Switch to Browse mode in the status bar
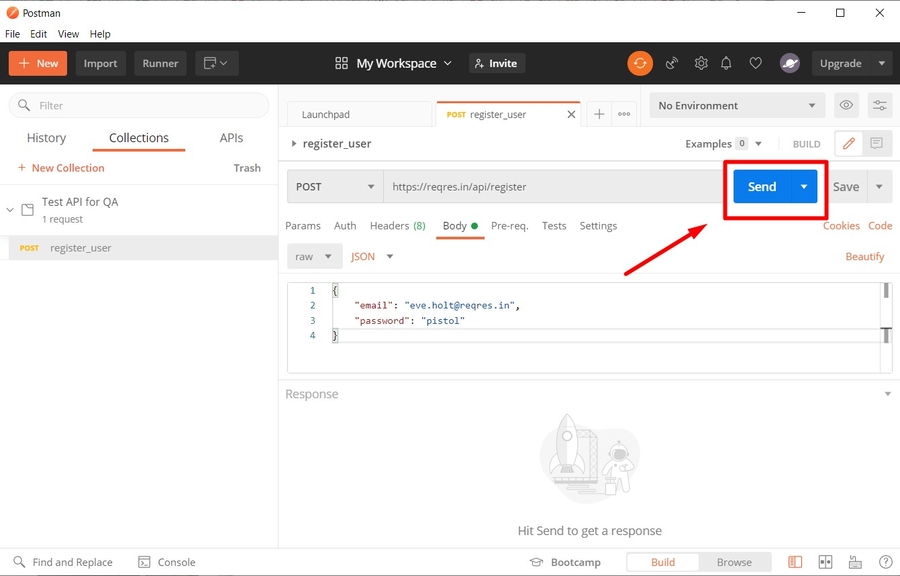Screen dimensions: 900x576 point(735,562)
